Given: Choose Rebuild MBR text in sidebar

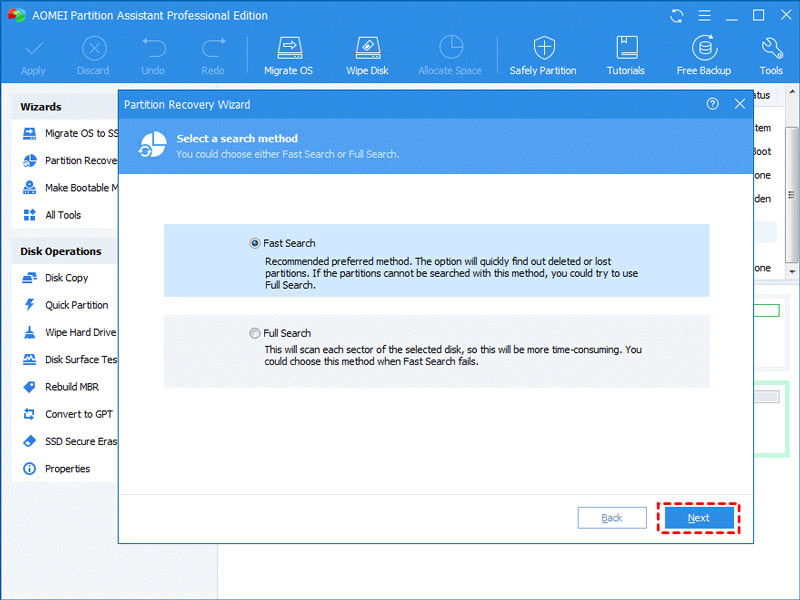Looking at the screenshot, I should pos(72,387).
